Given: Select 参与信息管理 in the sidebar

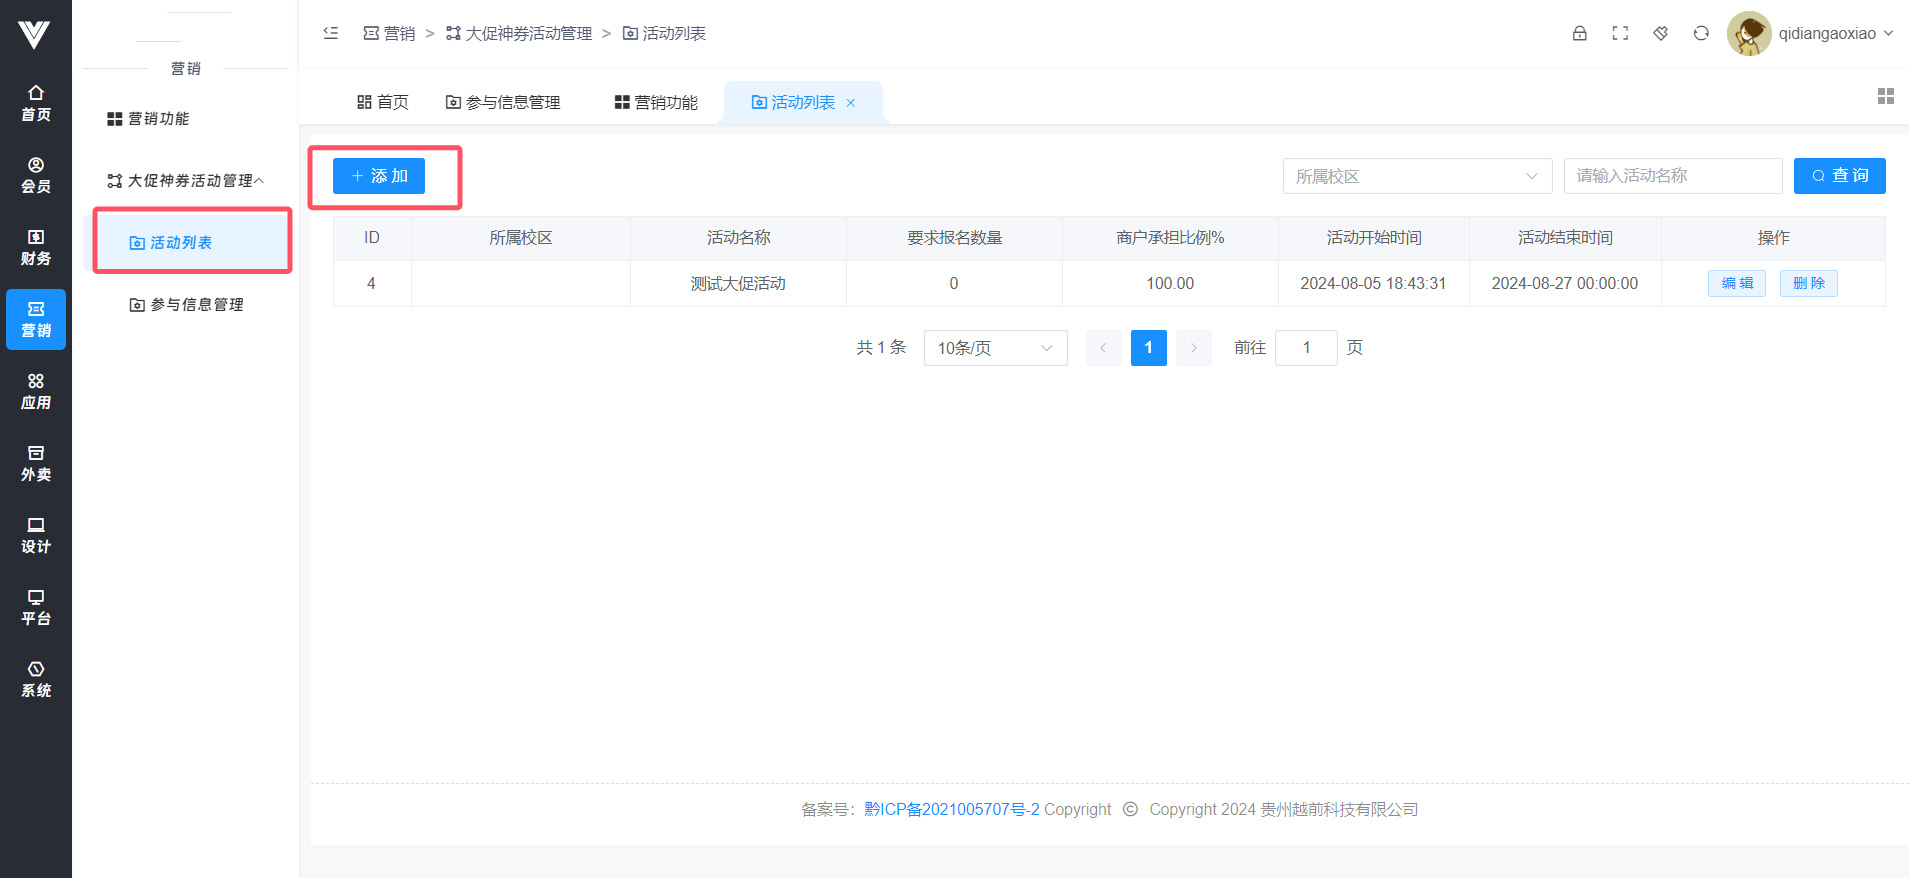Looking at the screenshot, I should point(187,305).
